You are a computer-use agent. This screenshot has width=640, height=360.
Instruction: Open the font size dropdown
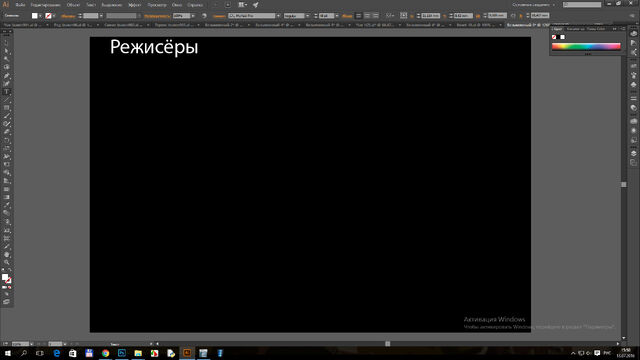click(x=337, y=16)
